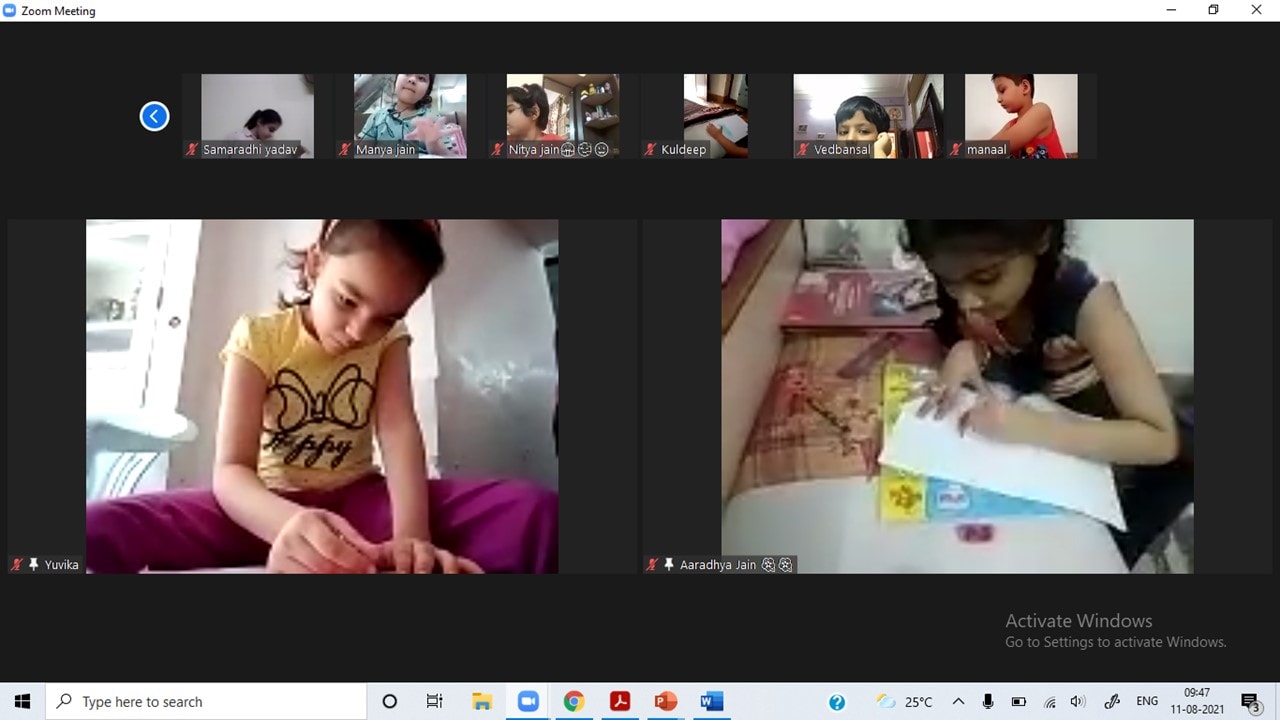
Task: Click muted mic icon on manaal
Action: [x=956, y=150]
